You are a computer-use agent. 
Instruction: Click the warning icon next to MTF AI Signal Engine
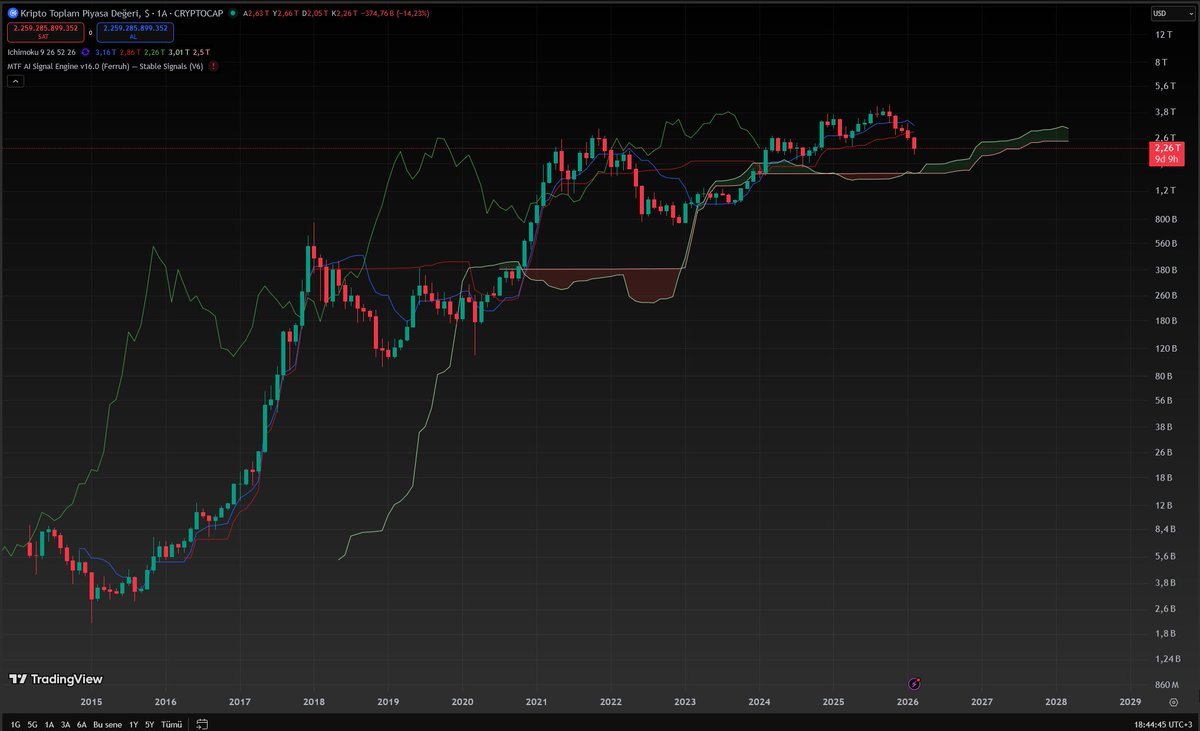[x=213, y=67]
